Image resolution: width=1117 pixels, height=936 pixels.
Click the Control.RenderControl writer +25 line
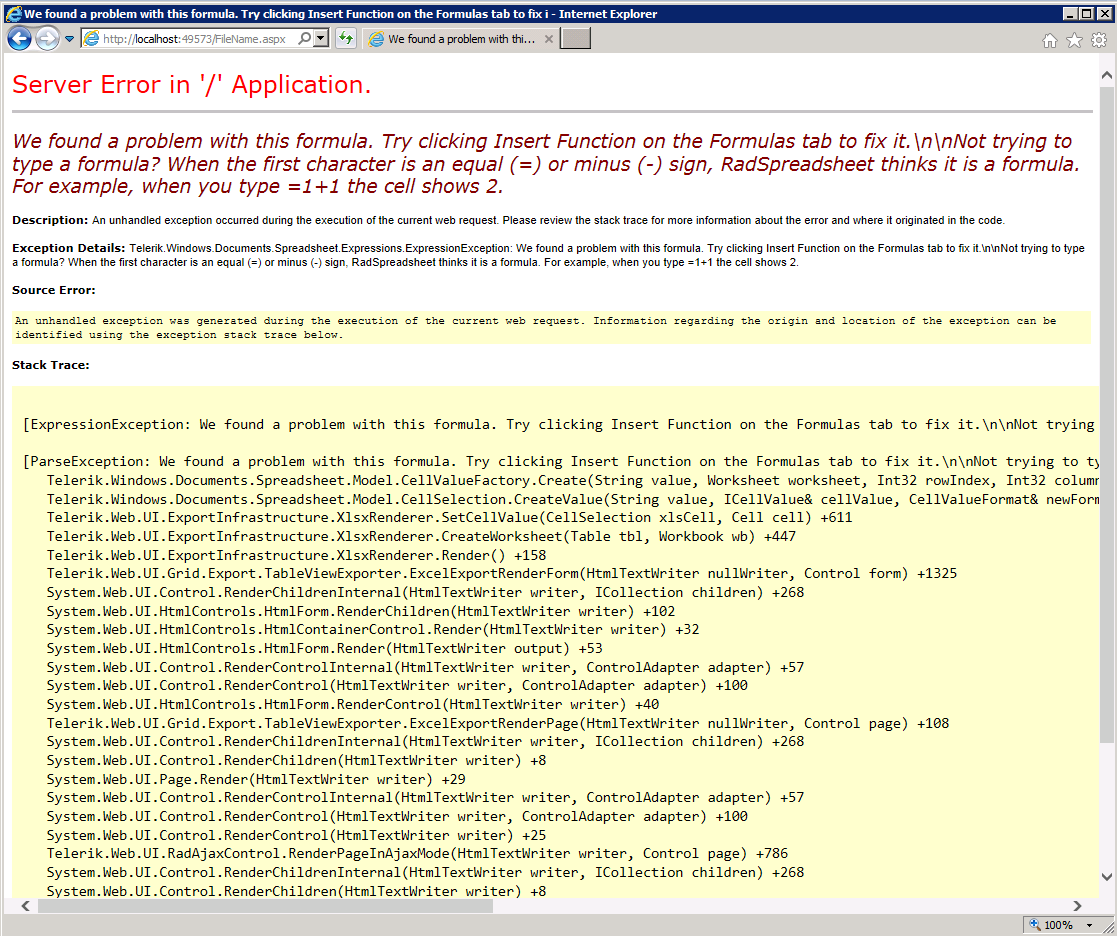click(296, 835)
